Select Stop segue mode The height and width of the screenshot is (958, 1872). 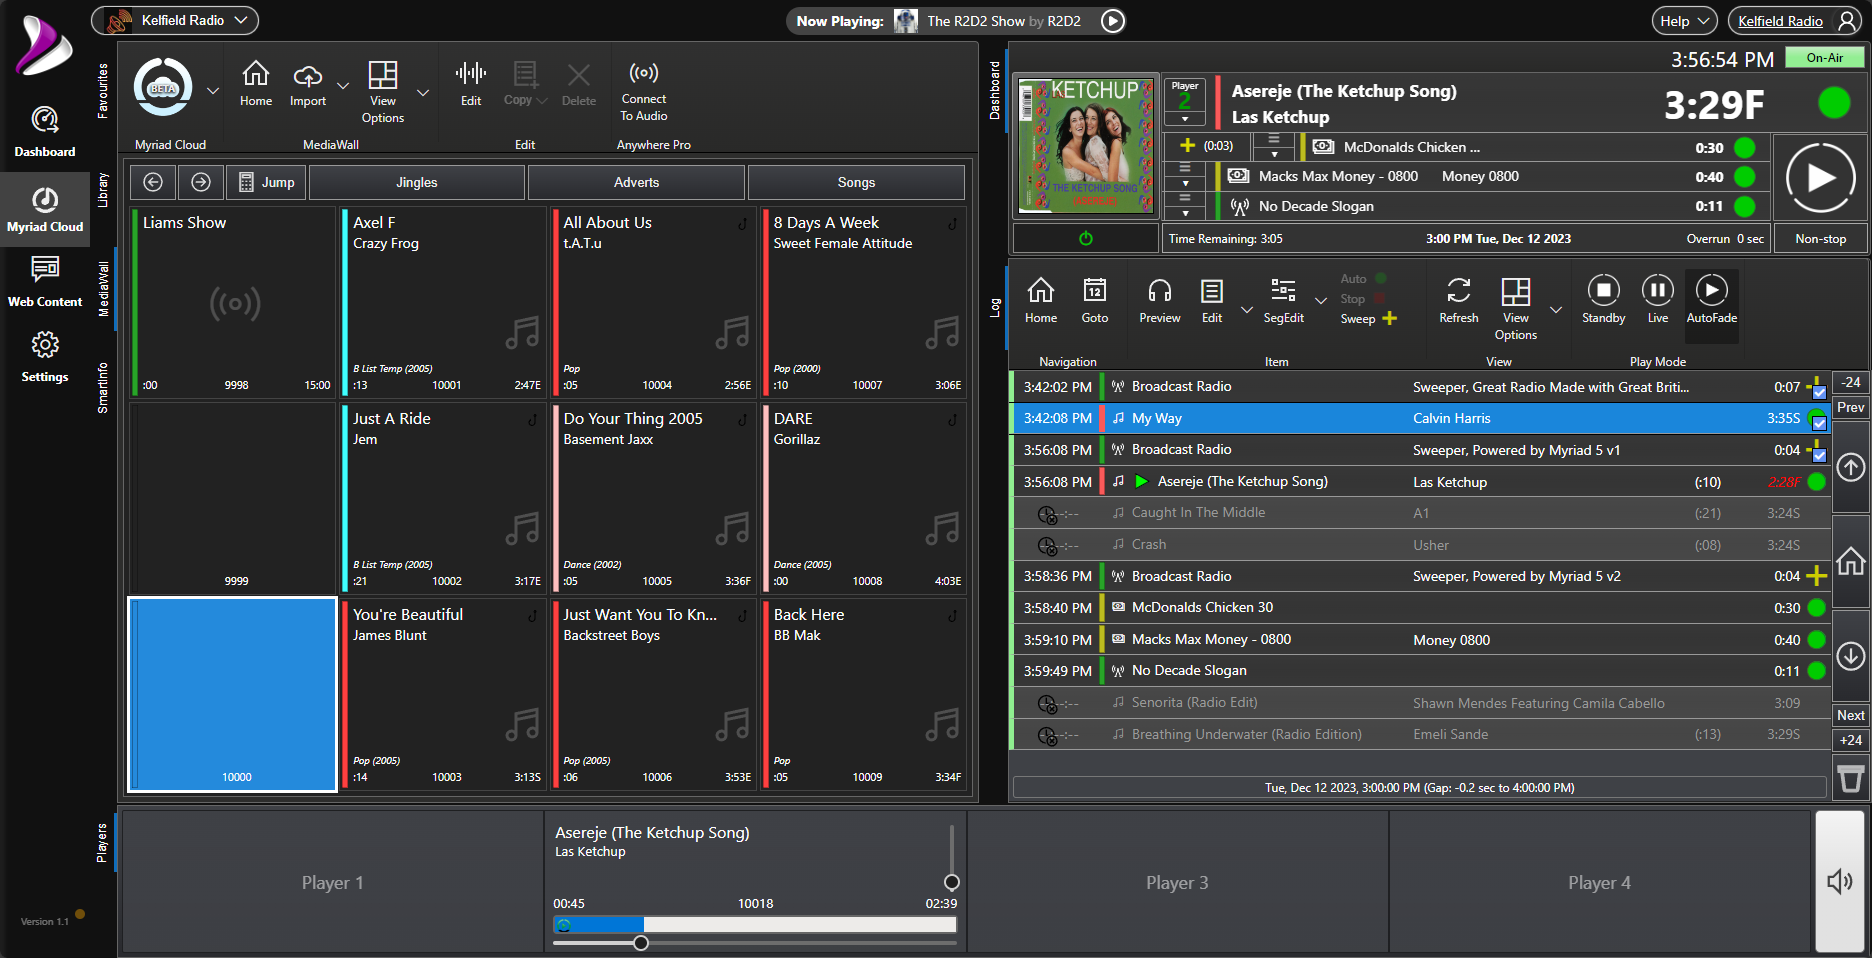tap(1362, 299)
